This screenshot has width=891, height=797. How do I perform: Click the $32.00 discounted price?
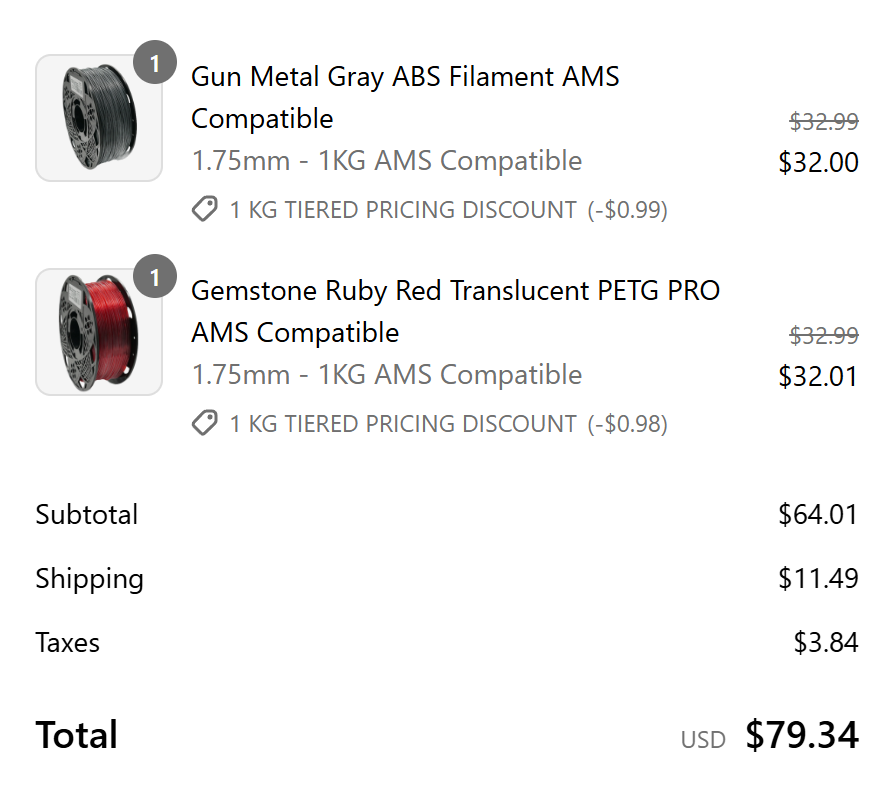click(x=818, y=162)
